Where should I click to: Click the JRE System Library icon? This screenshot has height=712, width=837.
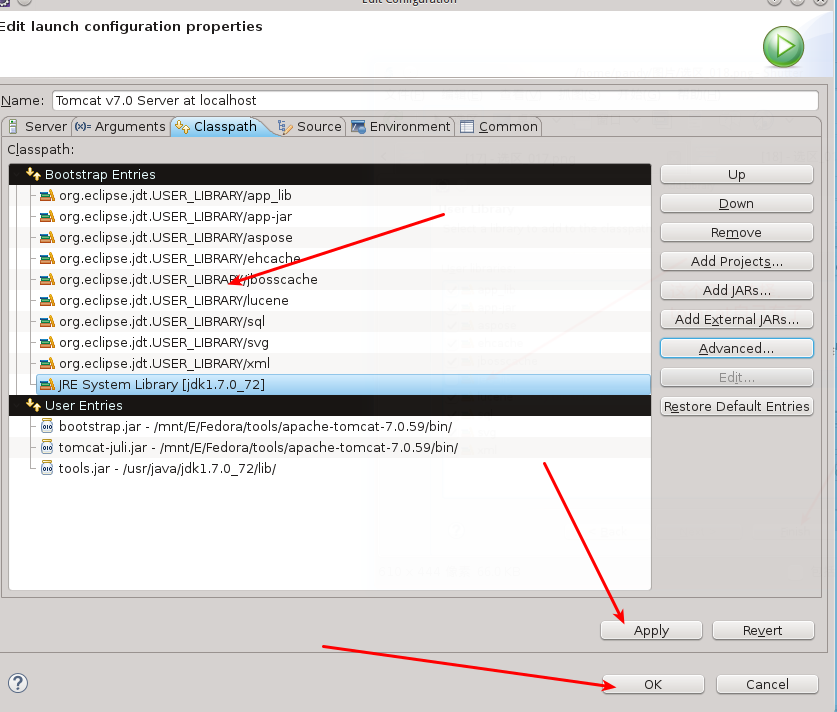point(48,385)
